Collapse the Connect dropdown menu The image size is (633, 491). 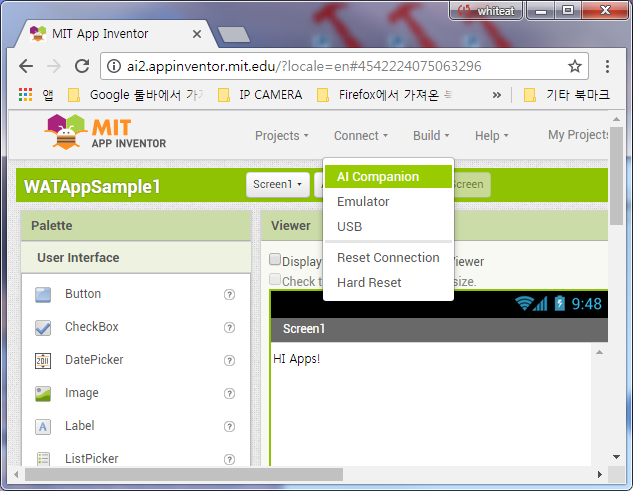coord(361,136)
